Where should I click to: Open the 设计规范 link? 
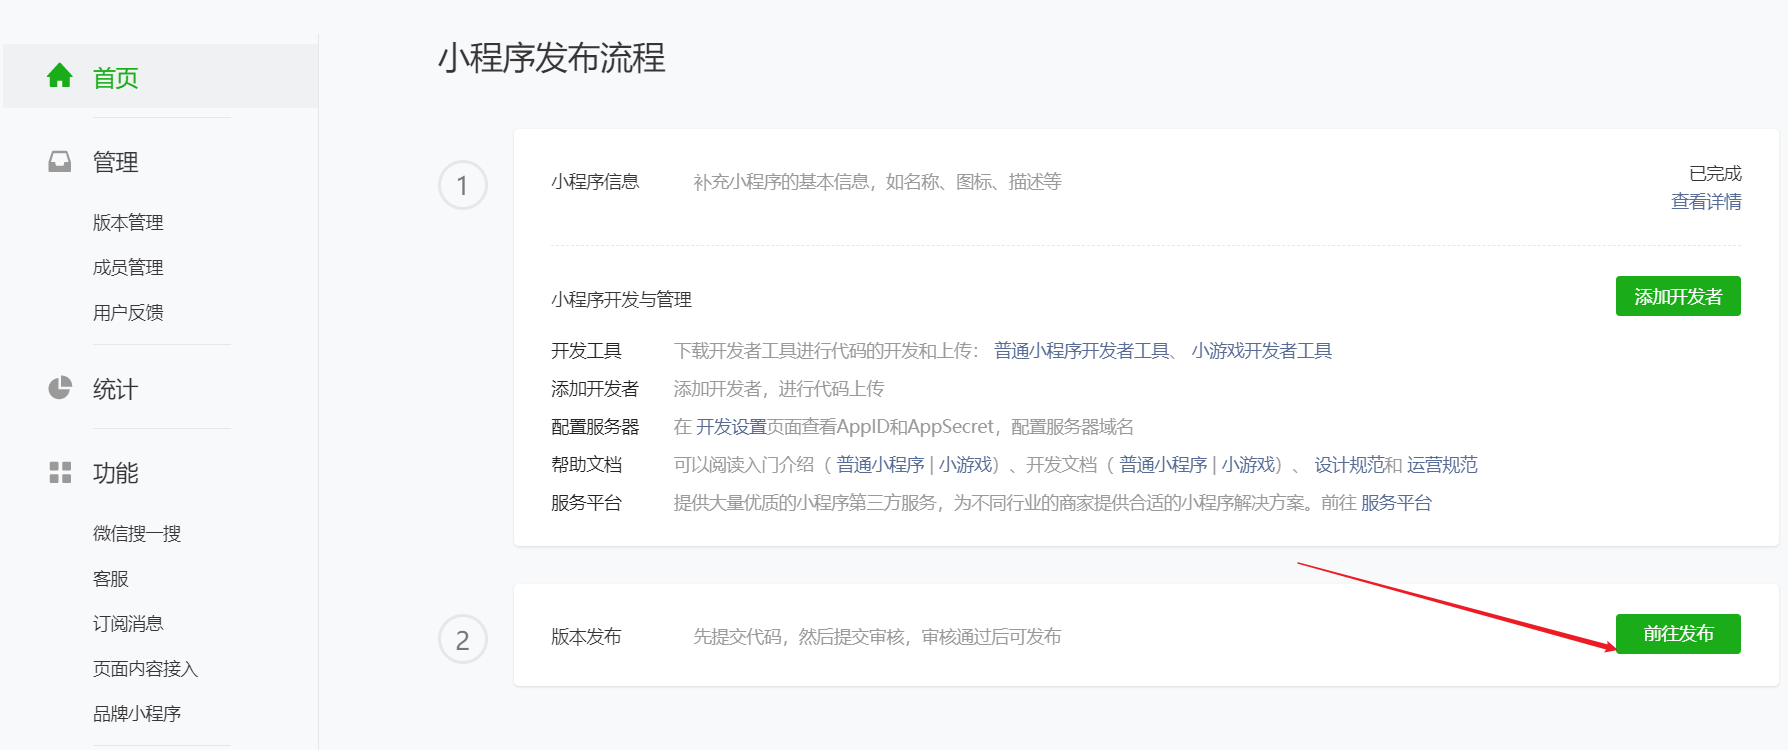coord(1349,464)
